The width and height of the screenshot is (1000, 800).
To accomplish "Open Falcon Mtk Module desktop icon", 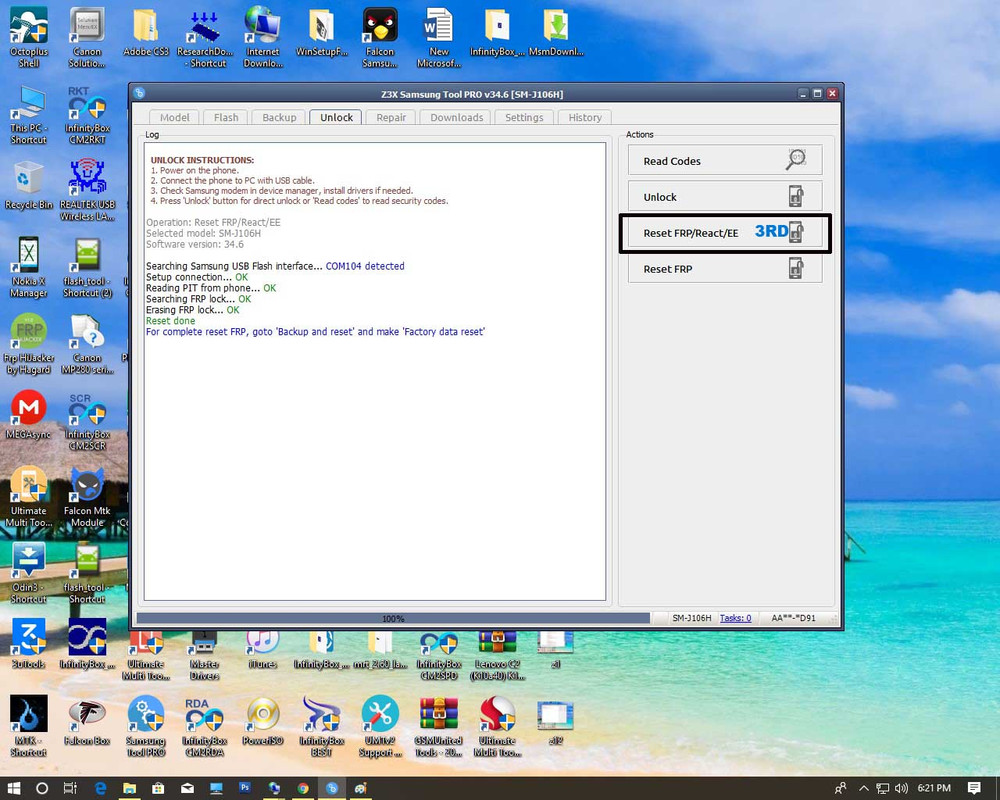I will 87,498.
